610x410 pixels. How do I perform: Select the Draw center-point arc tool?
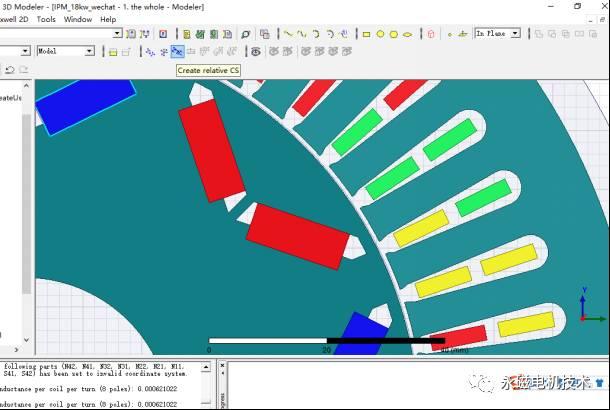pos(330,34)
